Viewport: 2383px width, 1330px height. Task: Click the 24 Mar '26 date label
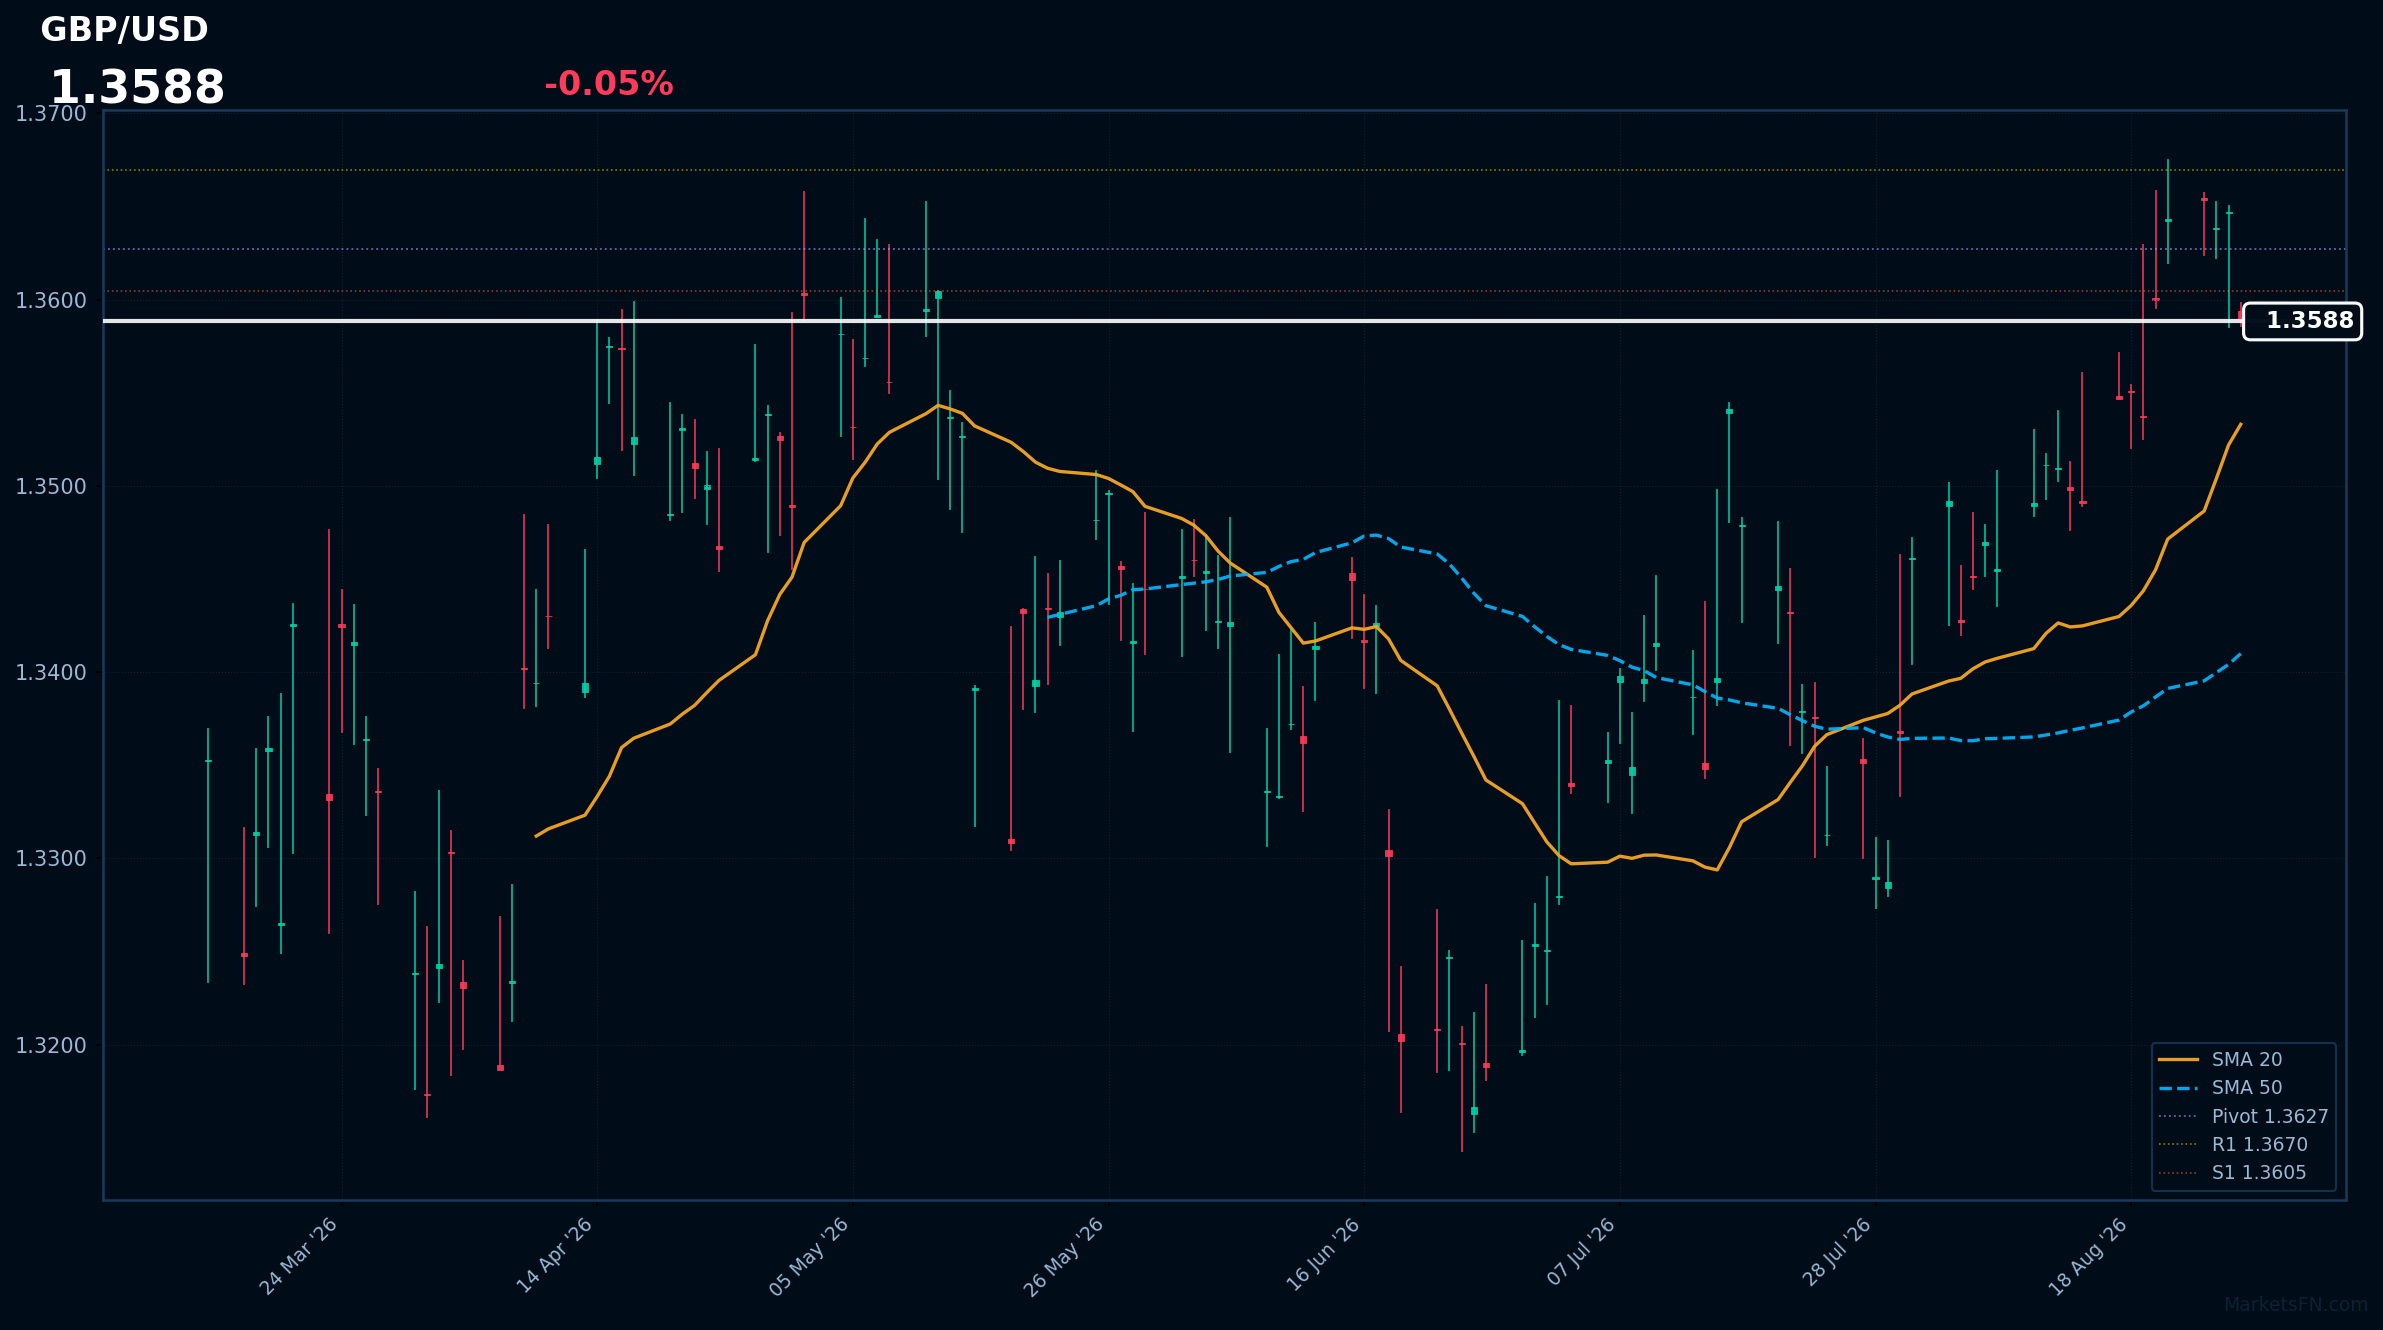[299, 1256]
